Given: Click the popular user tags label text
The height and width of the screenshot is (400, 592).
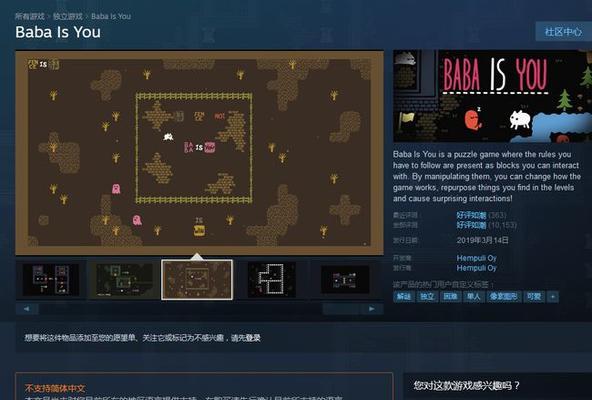Looking at the screenshot, I should pos(443,284).
